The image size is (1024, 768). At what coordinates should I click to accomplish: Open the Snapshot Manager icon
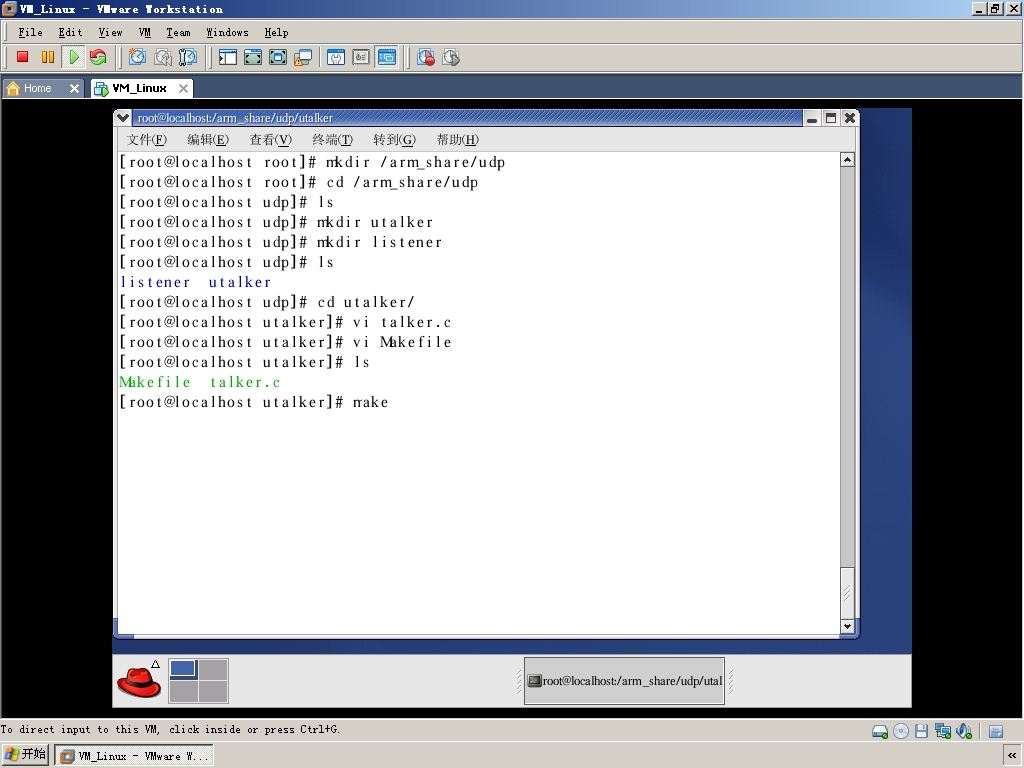point(187,57)
